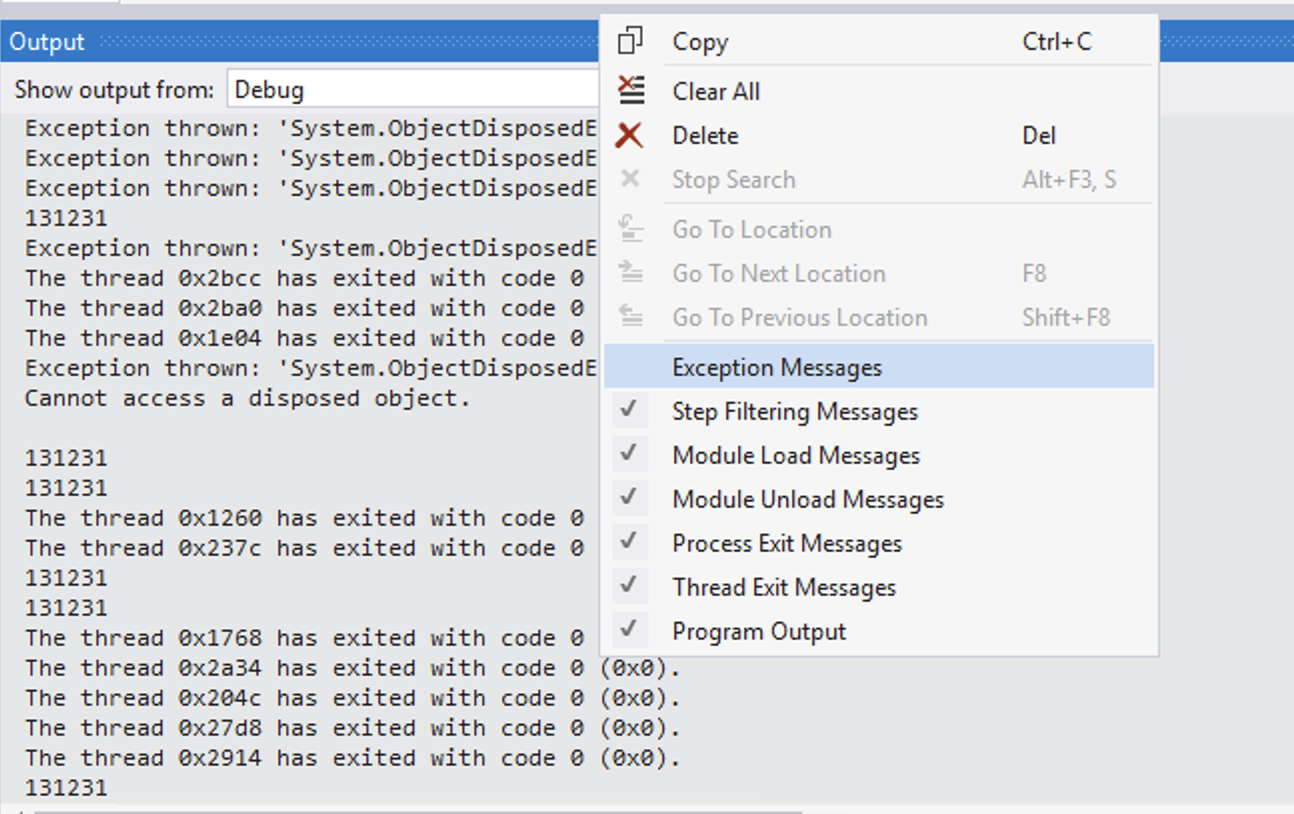The image size is (1294, 814).
Task: Click the Clear All icon
Action: pyautogui.click(x=630, y=90)
